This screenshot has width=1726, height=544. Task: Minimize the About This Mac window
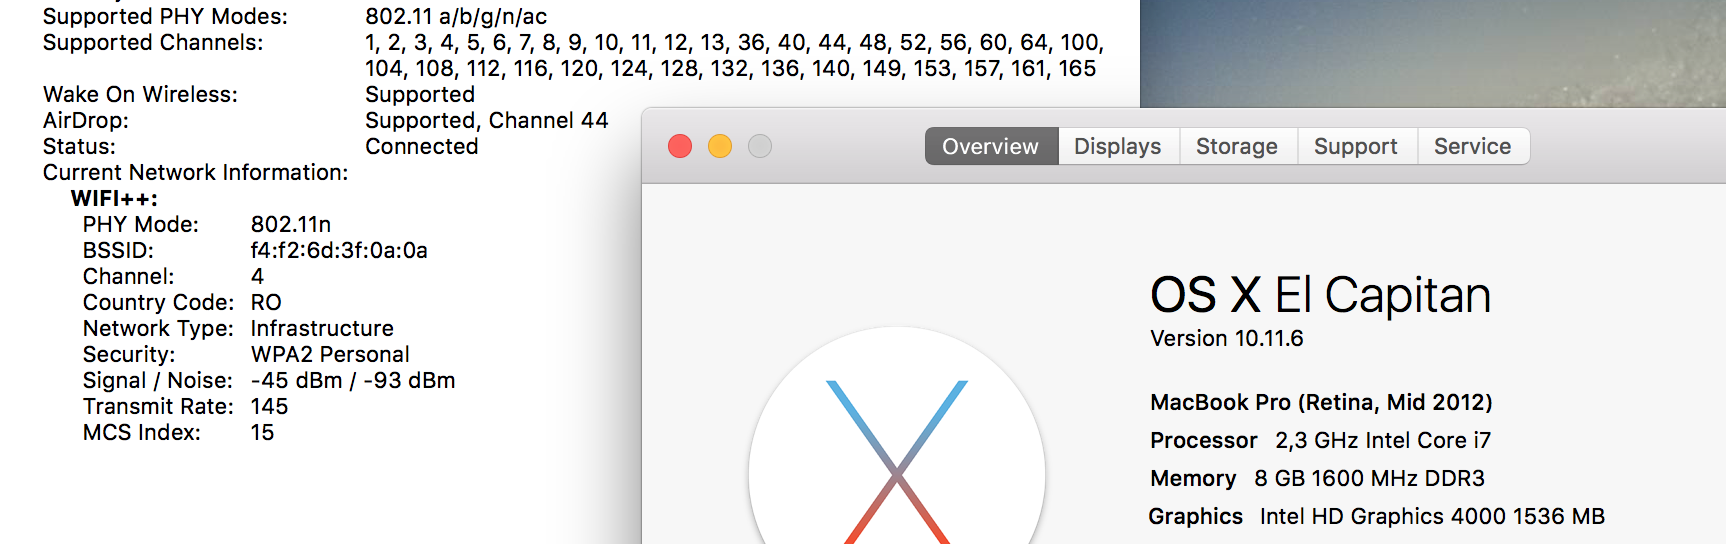720,146
